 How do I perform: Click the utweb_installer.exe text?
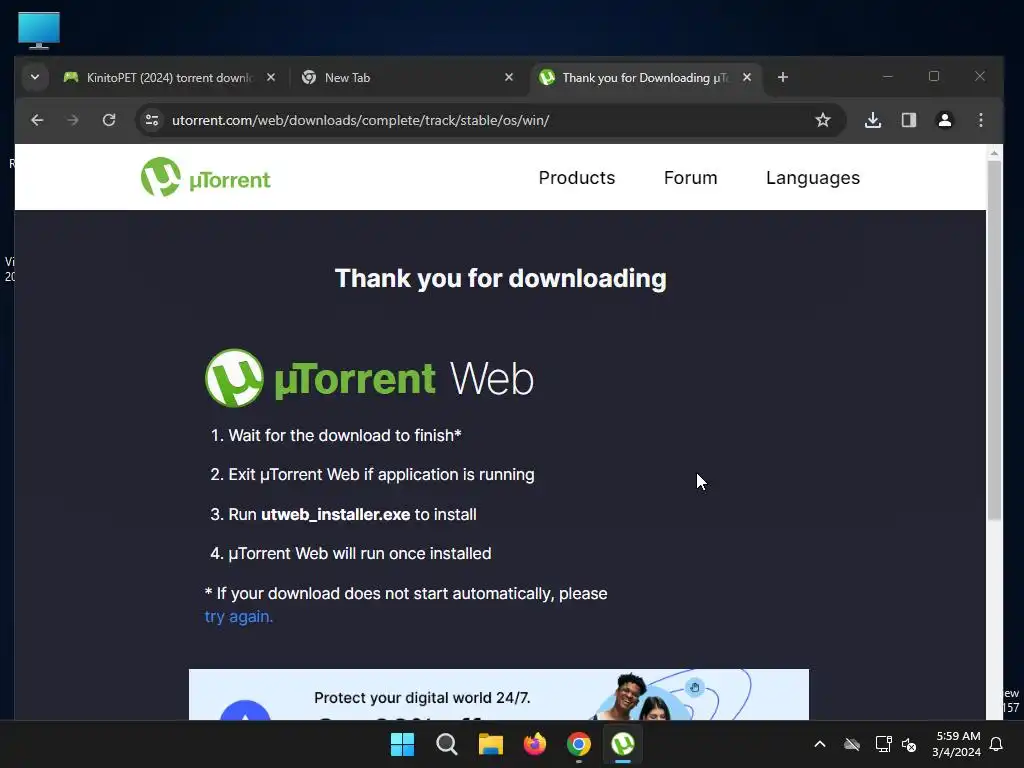click(336, 515)
